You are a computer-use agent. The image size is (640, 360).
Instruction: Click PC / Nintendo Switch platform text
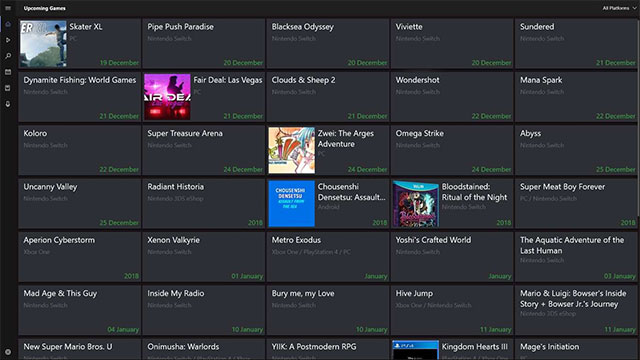(548, 199)
